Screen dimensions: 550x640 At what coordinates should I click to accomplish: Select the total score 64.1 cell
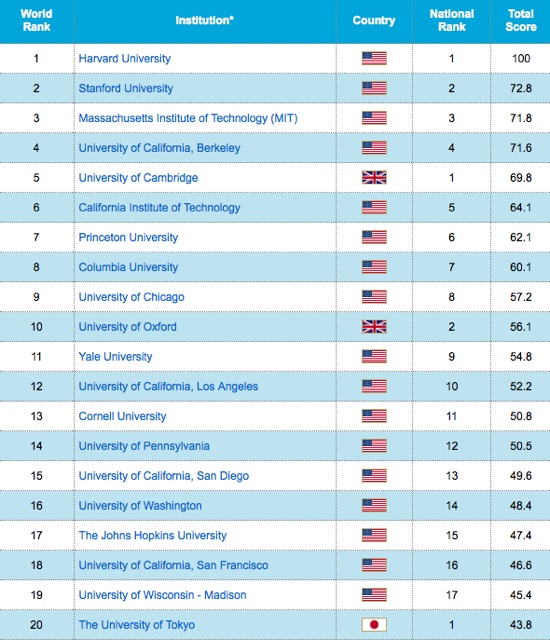(x=521, y=207)
